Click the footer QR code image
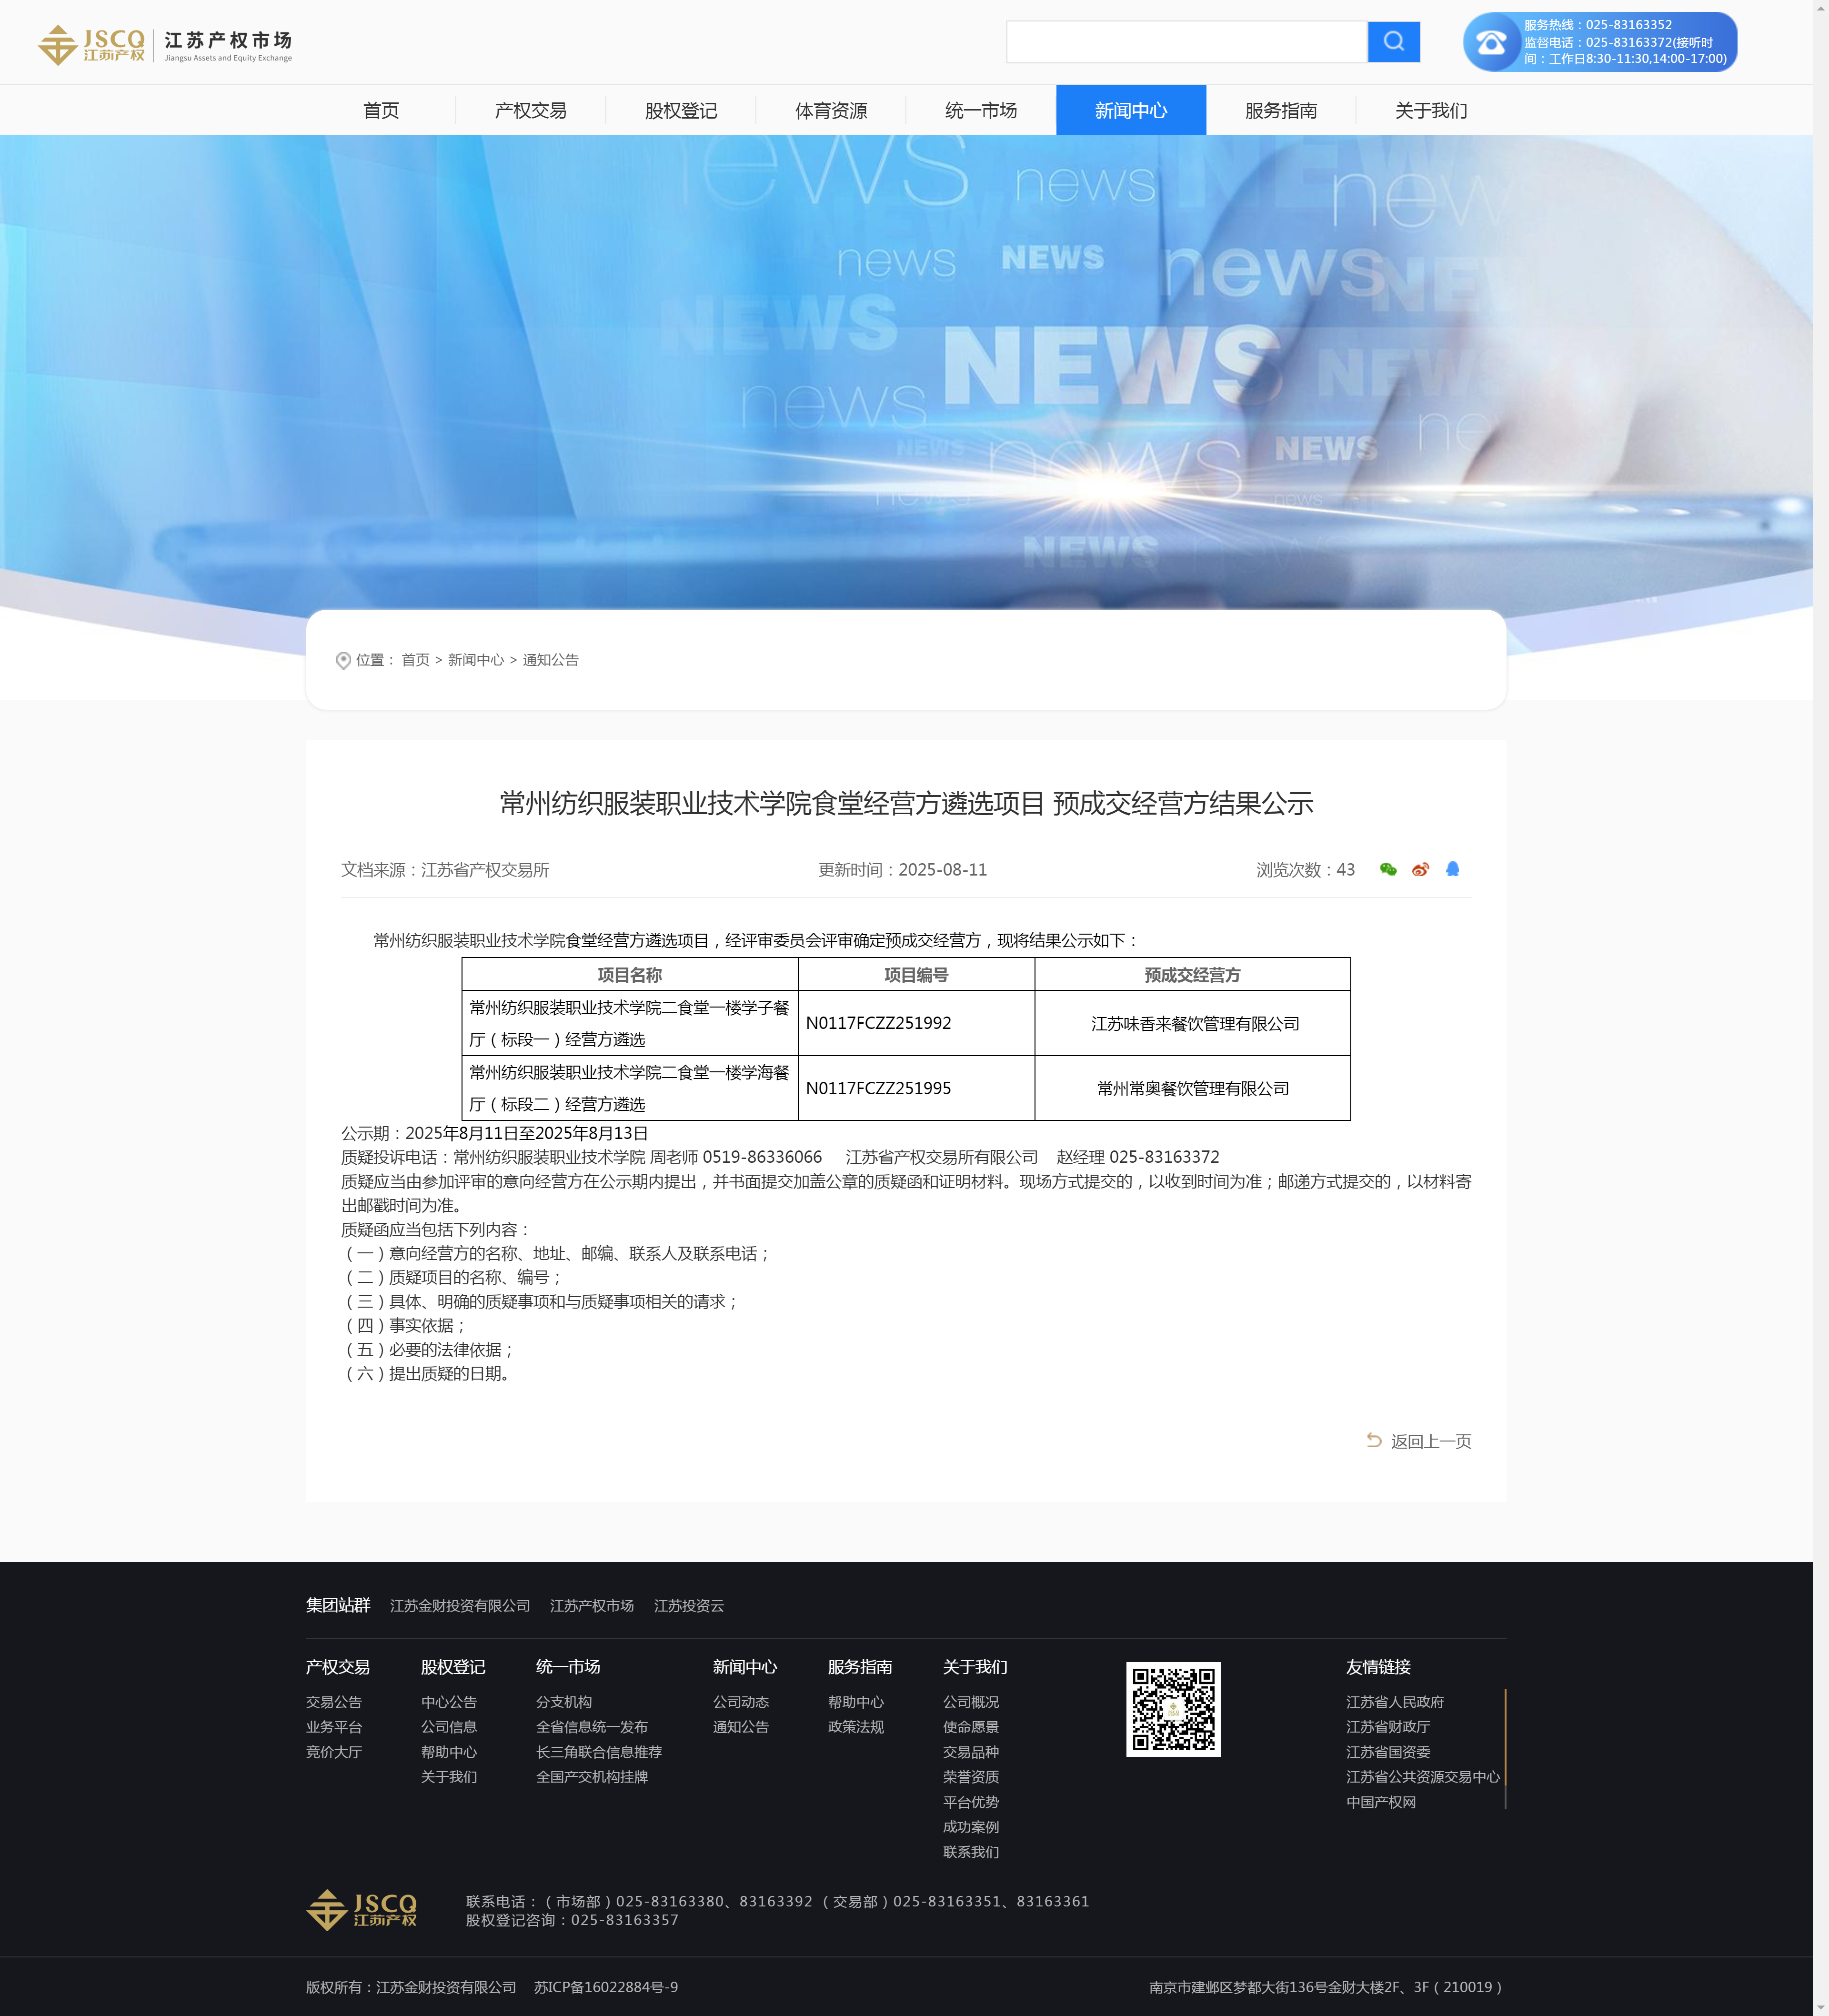Viewport: 1829px width, 2016px height. coord(1173,1709)
